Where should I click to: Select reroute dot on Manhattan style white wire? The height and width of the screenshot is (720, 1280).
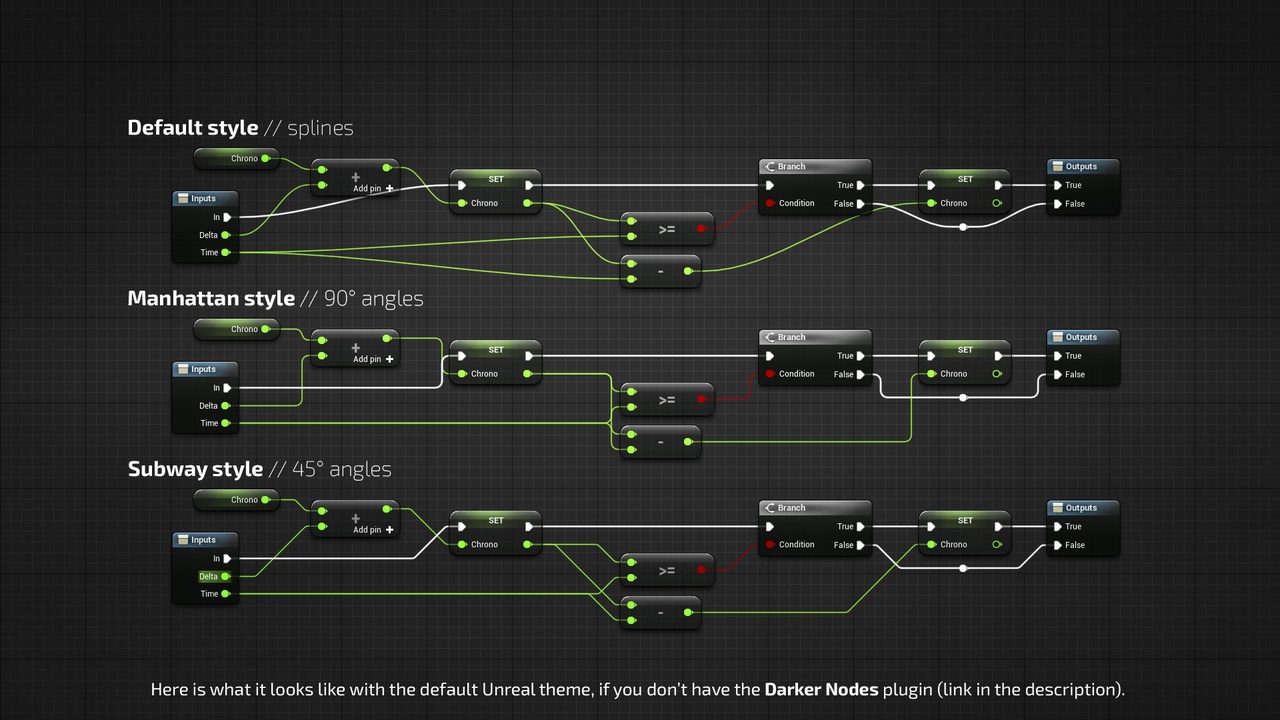pyautogui.click(x=963, y=398)
